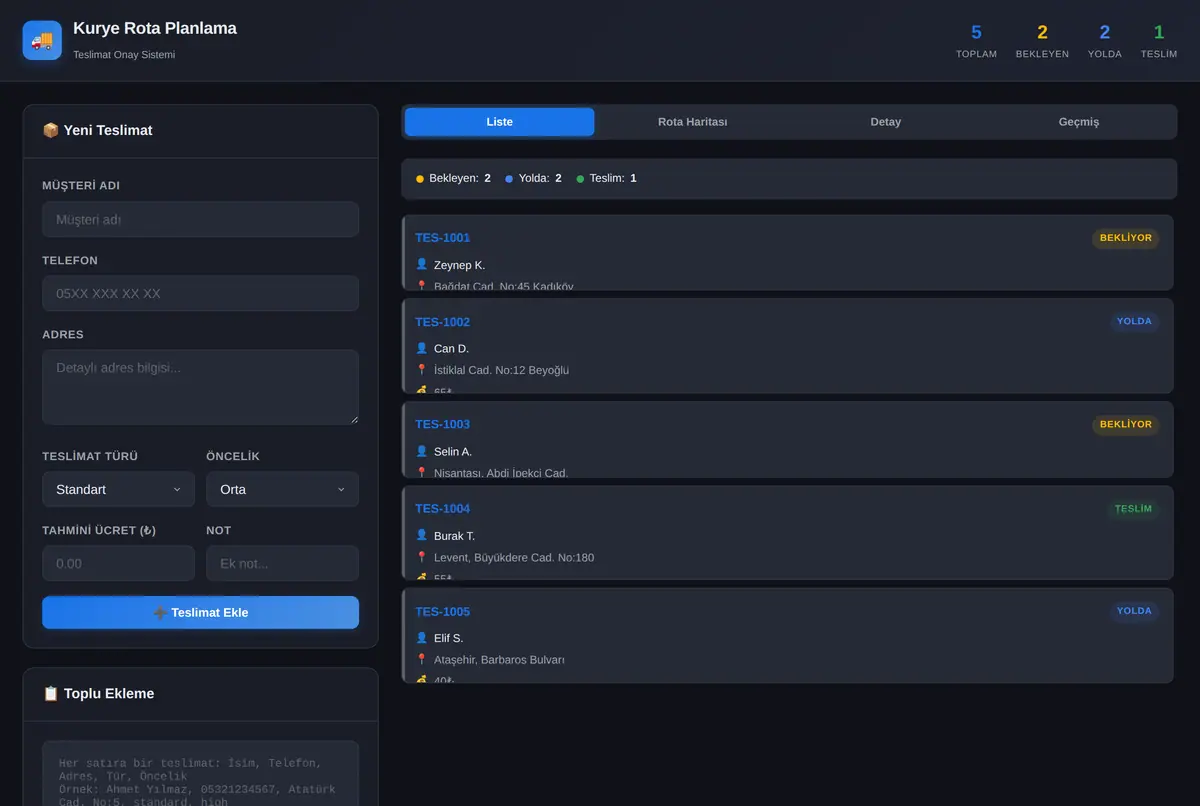Open delivery TES-1002

[788, 346]
